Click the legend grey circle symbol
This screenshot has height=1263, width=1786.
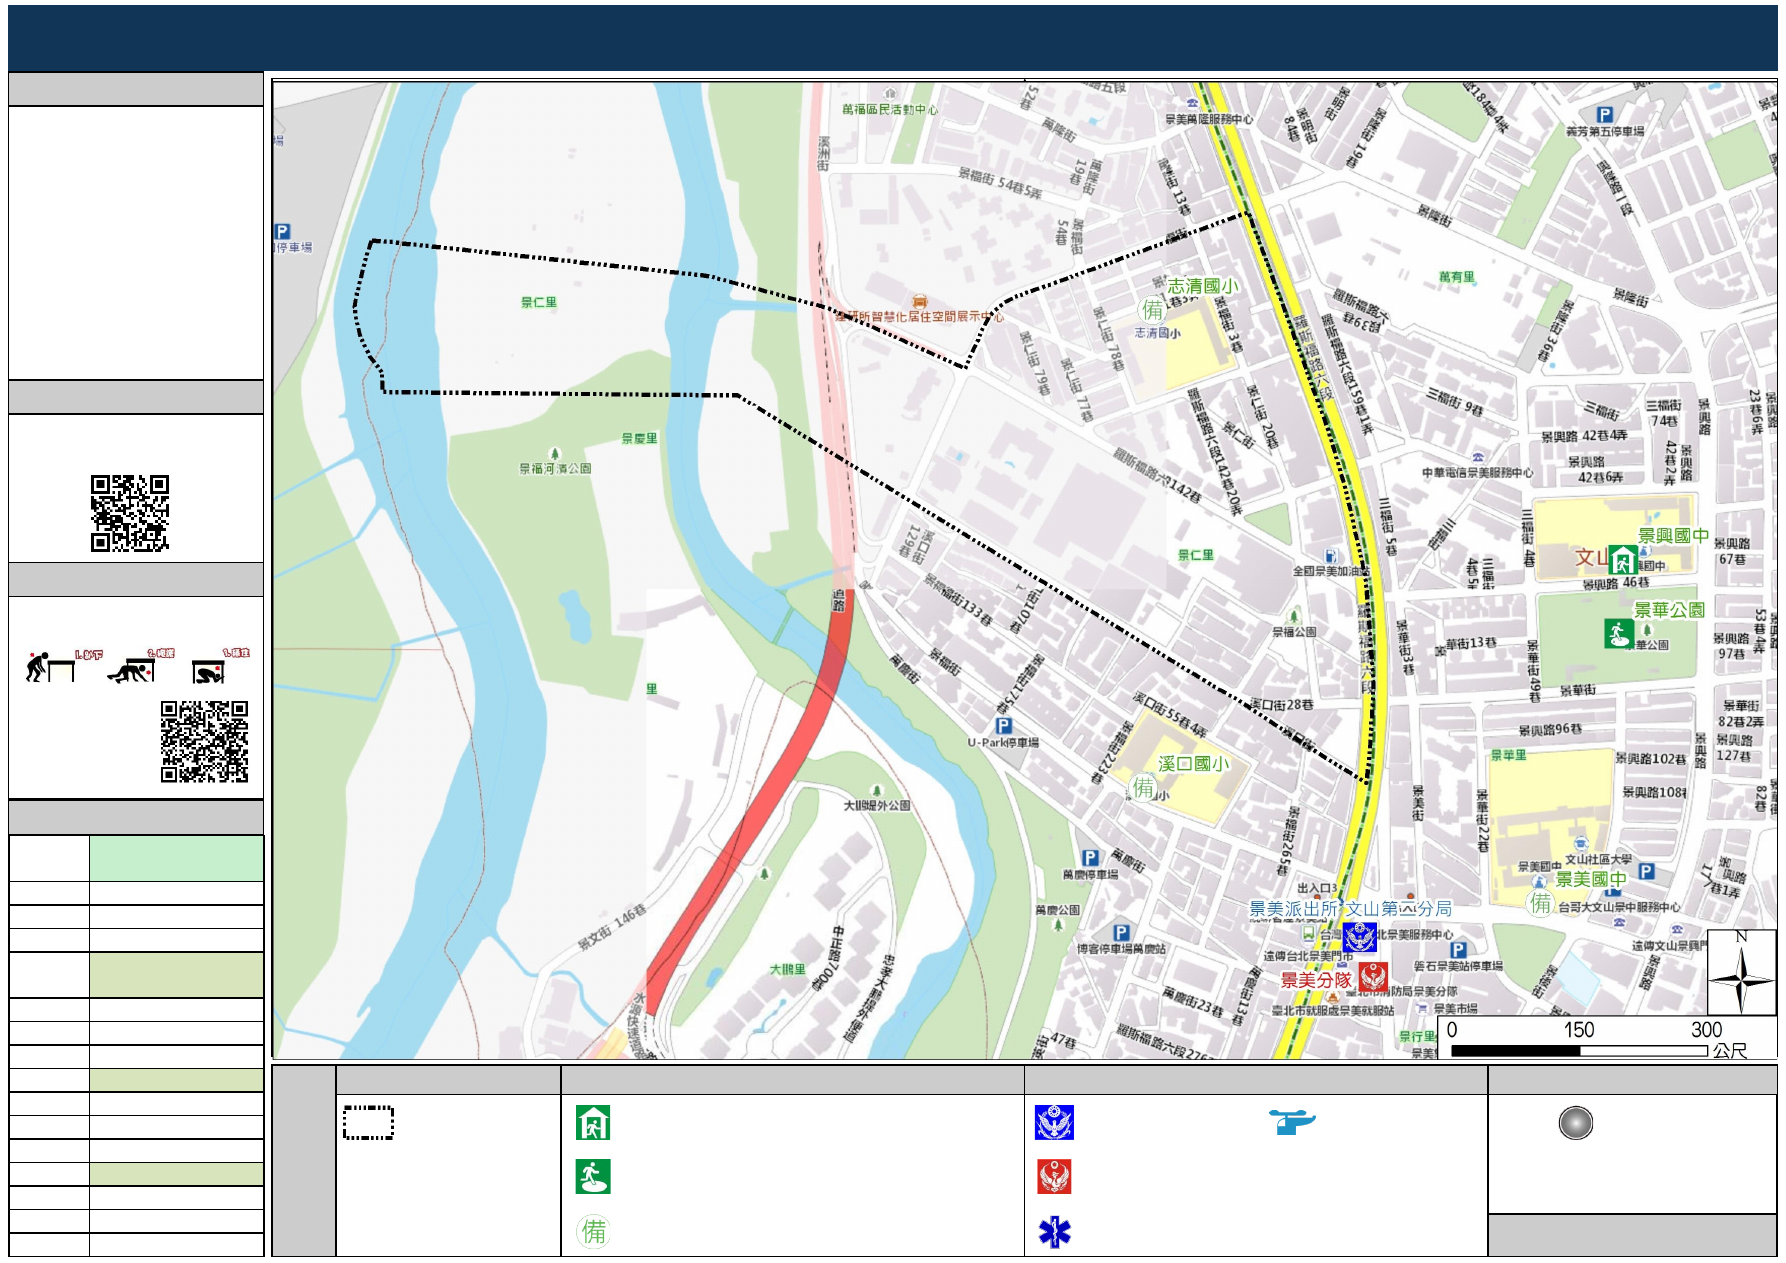tap(1575, 1123)
